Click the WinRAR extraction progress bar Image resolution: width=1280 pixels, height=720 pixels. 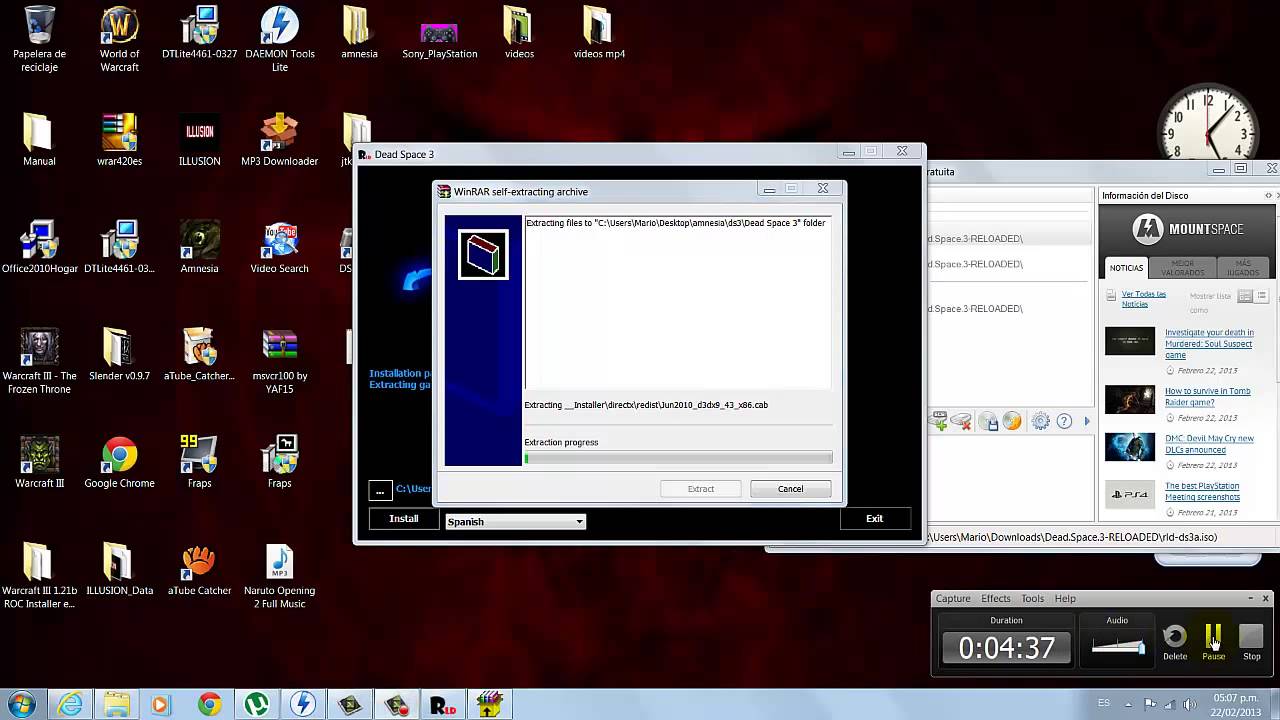coord(678,458)
